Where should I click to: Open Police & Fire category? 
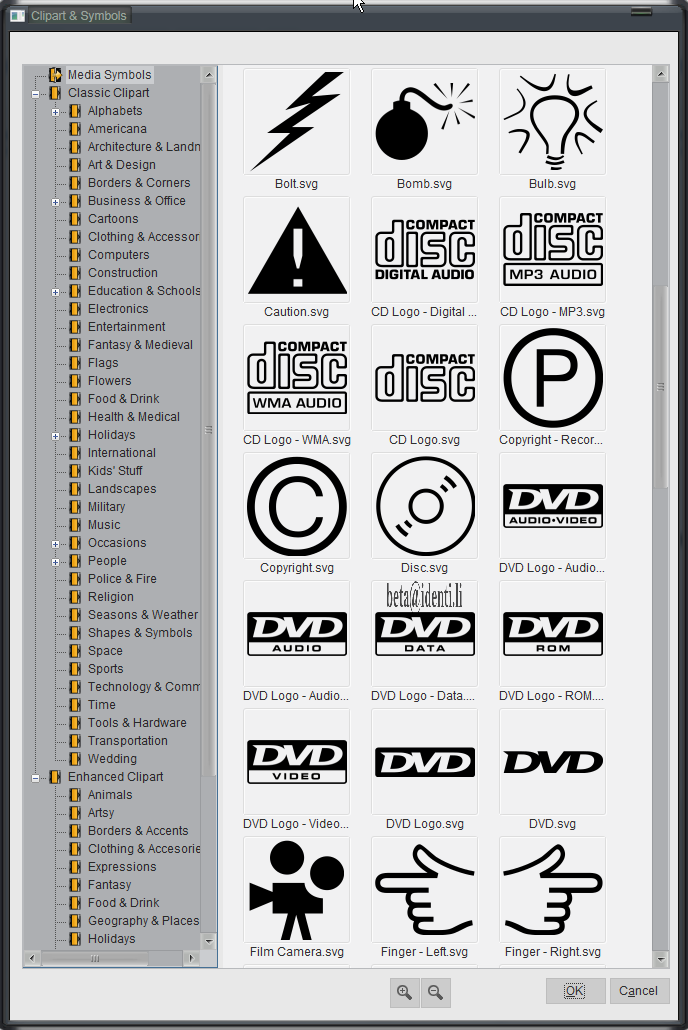tap(122, 579)
